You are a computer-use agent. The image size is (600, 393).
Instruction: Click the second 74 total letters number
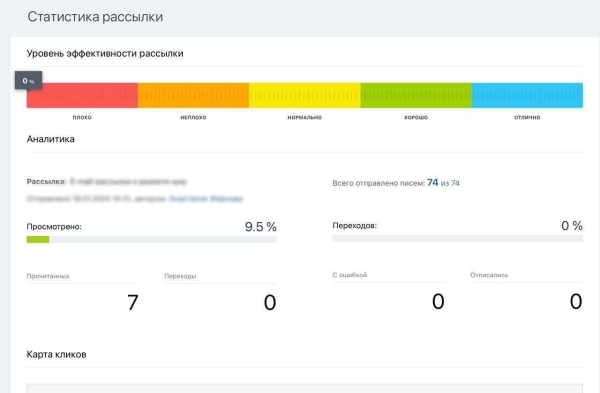click(x=455, y=183)
